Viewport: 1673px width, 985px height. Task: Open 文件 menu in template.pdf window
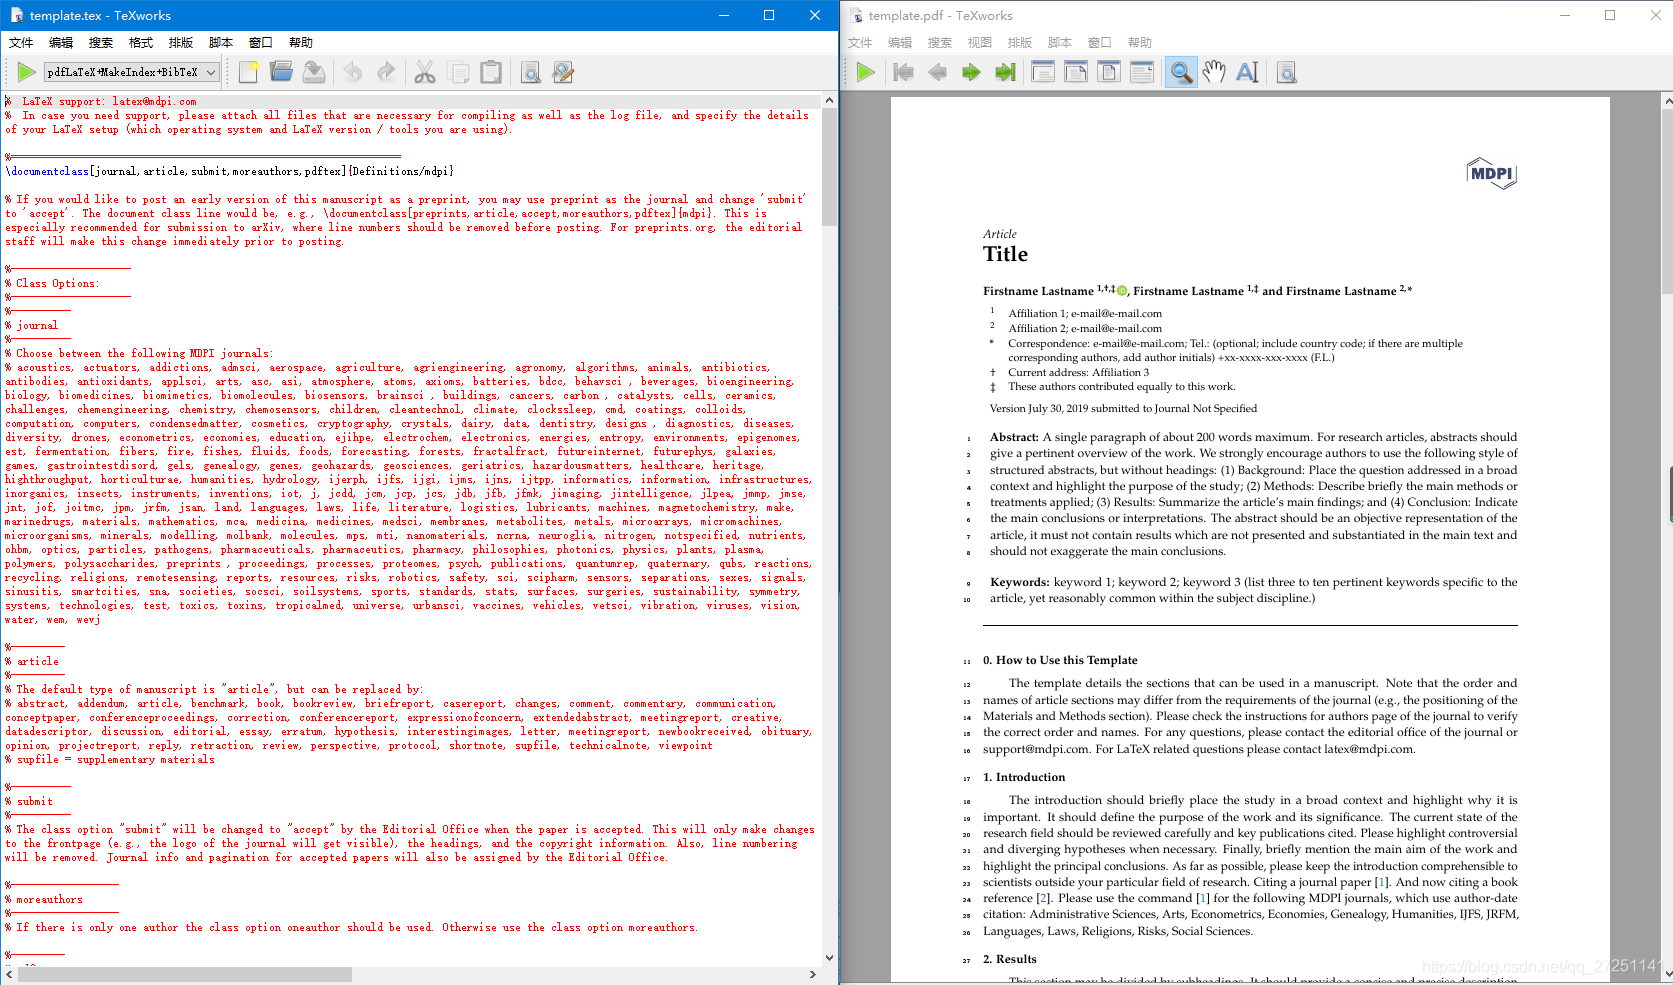(860, 43)
